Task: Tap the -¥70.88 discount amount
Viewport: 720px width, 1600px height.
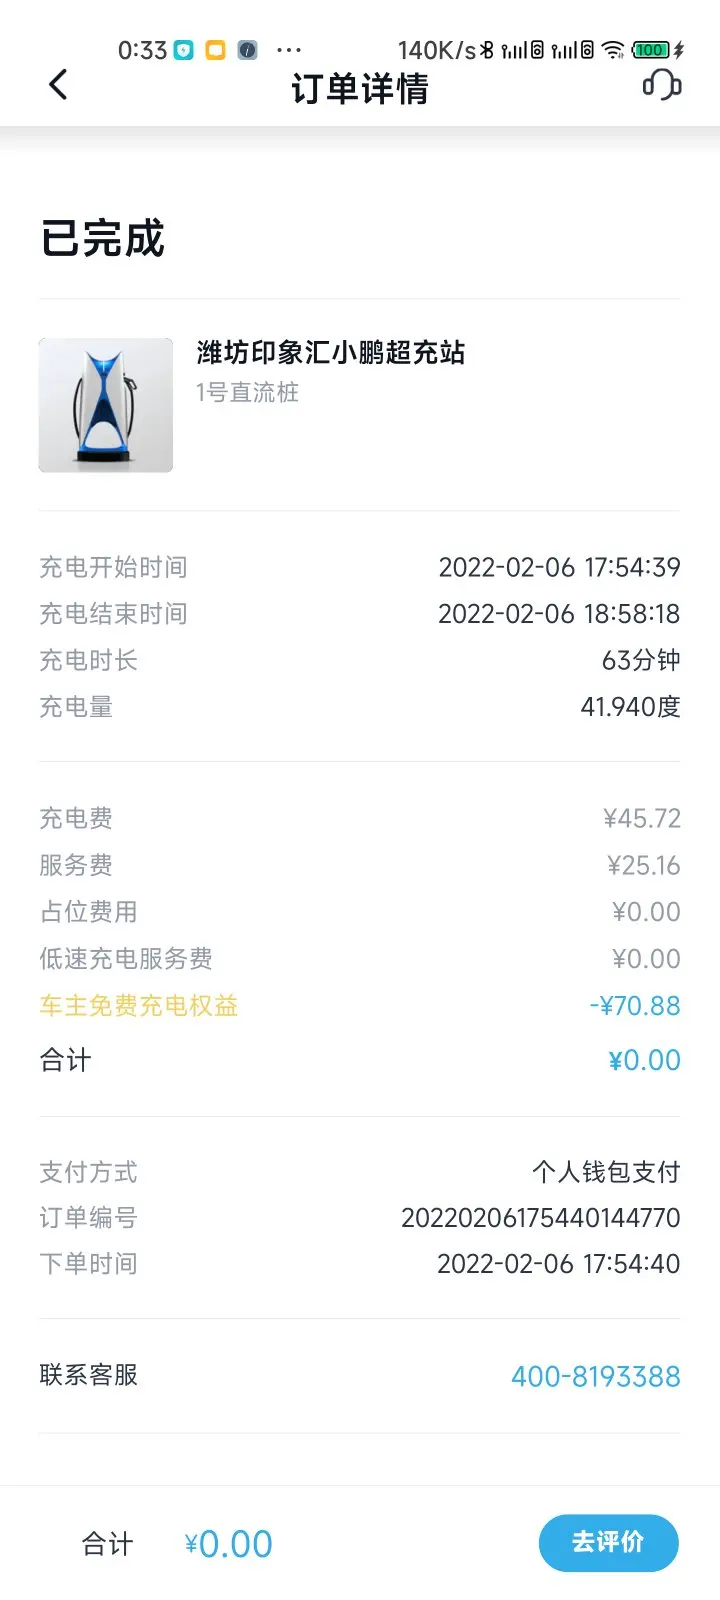Action: click(635, 1005)
